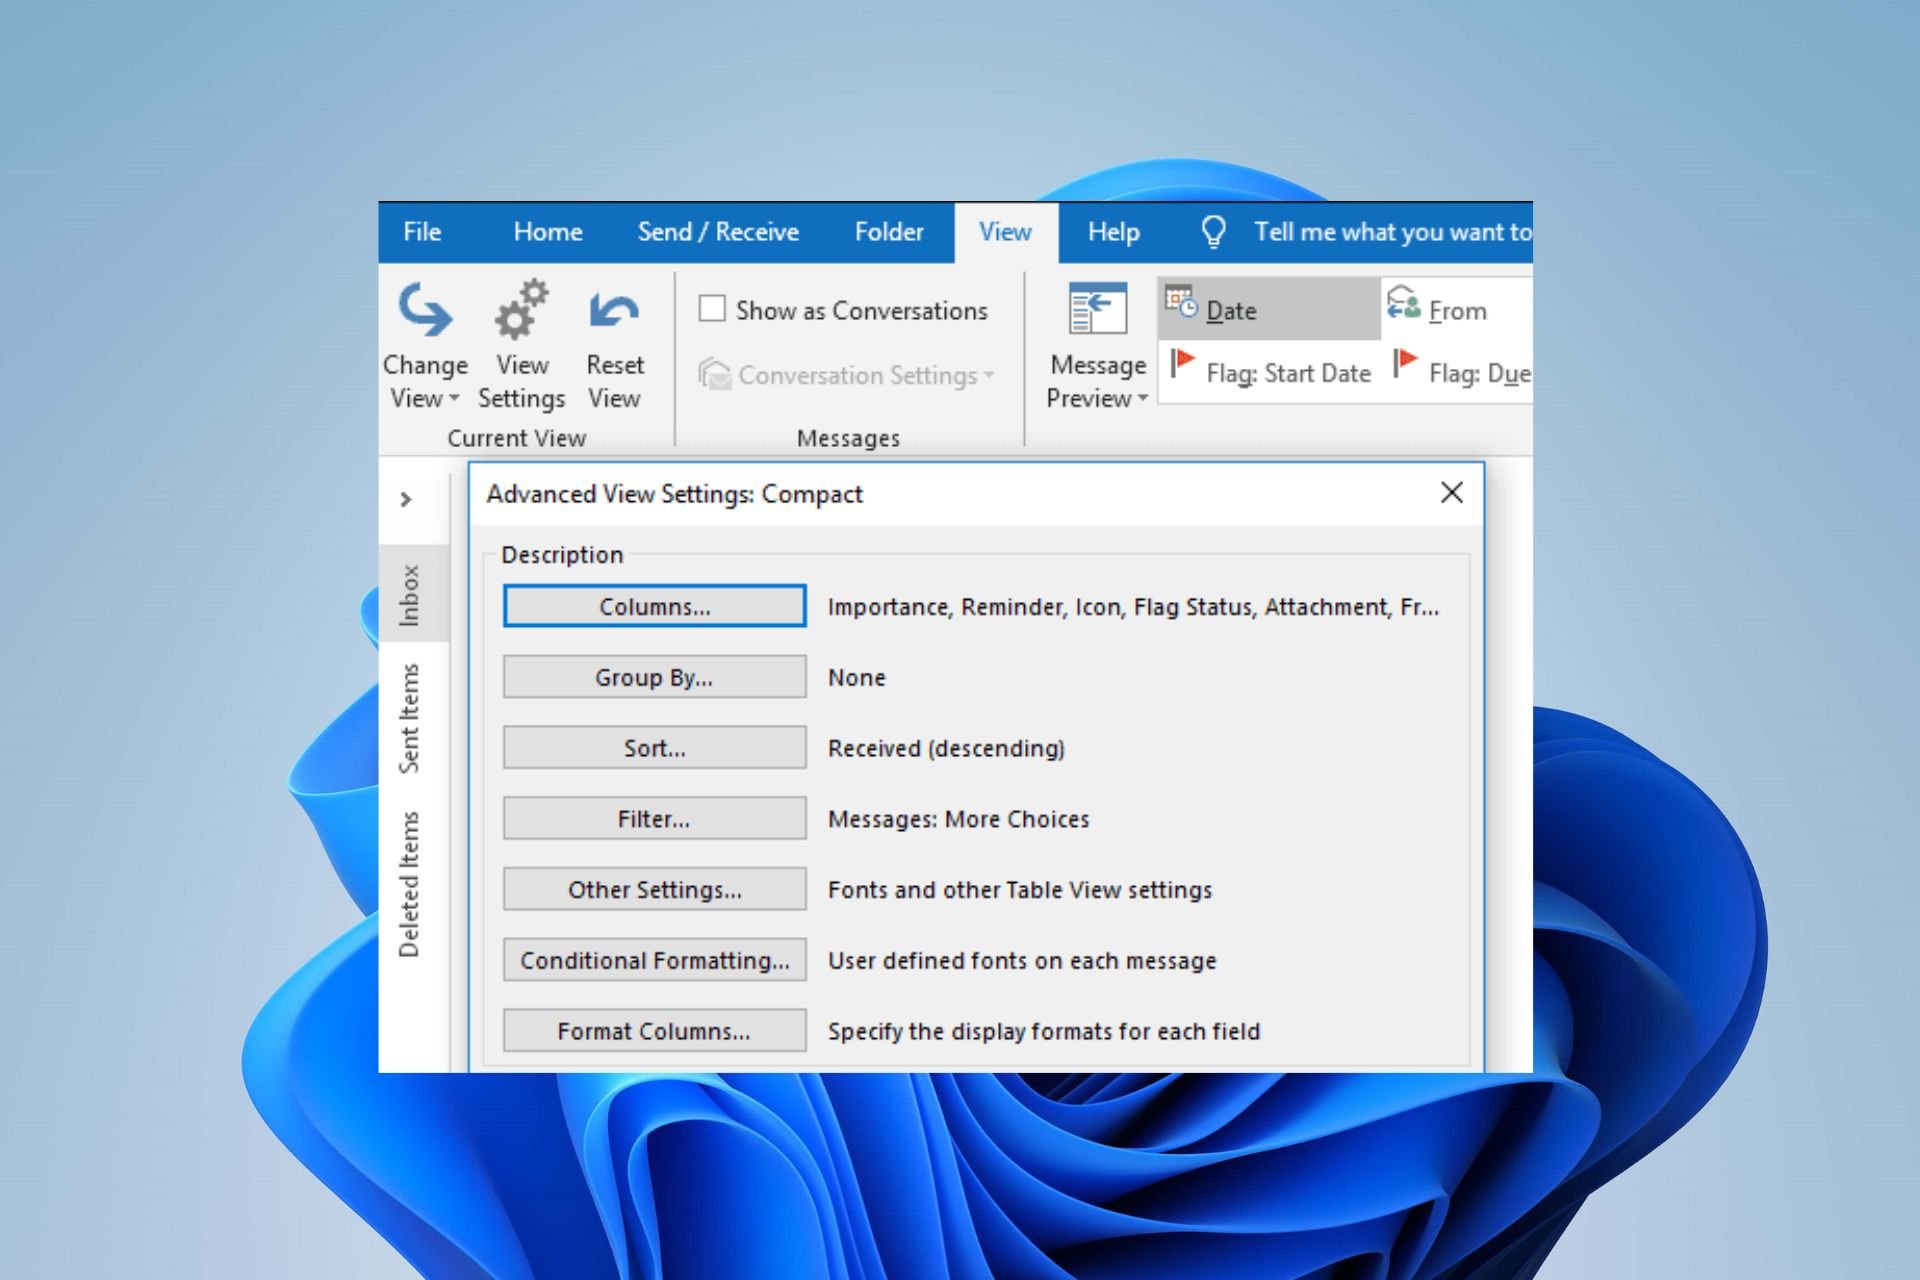Switch to the Home tab

pos(548,232)
